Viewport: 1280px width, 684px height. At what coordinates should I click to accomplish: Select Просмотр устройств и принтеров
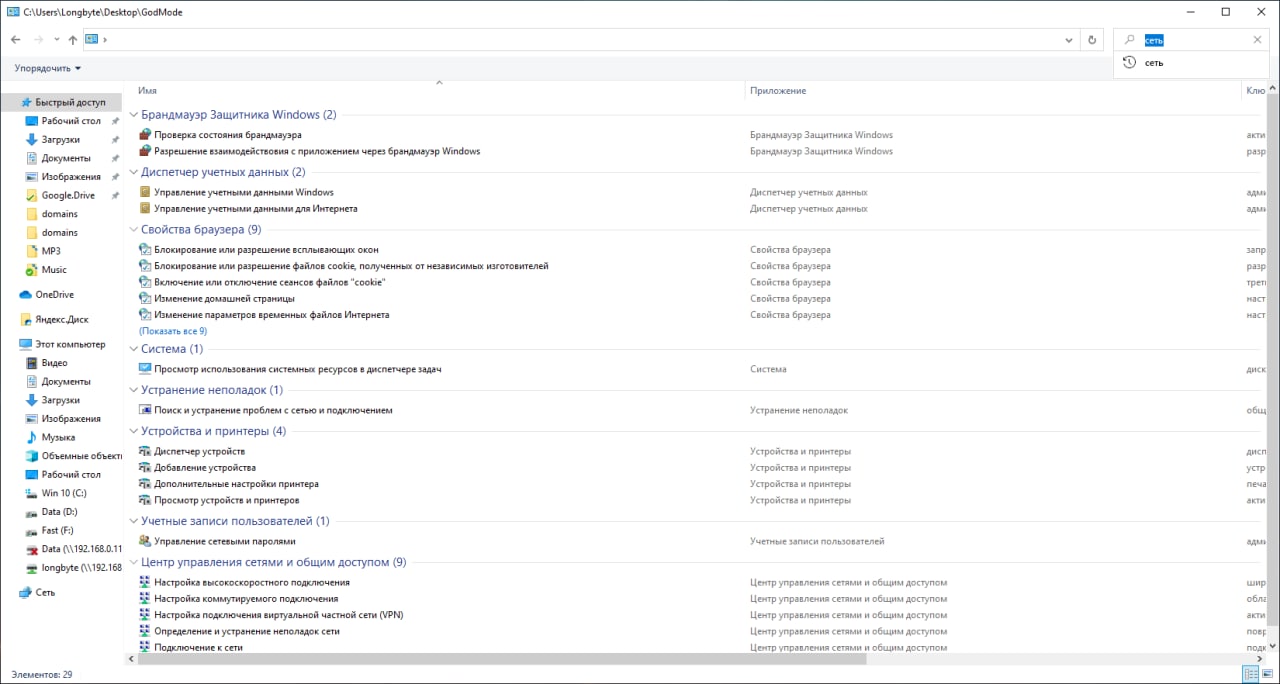226,500
